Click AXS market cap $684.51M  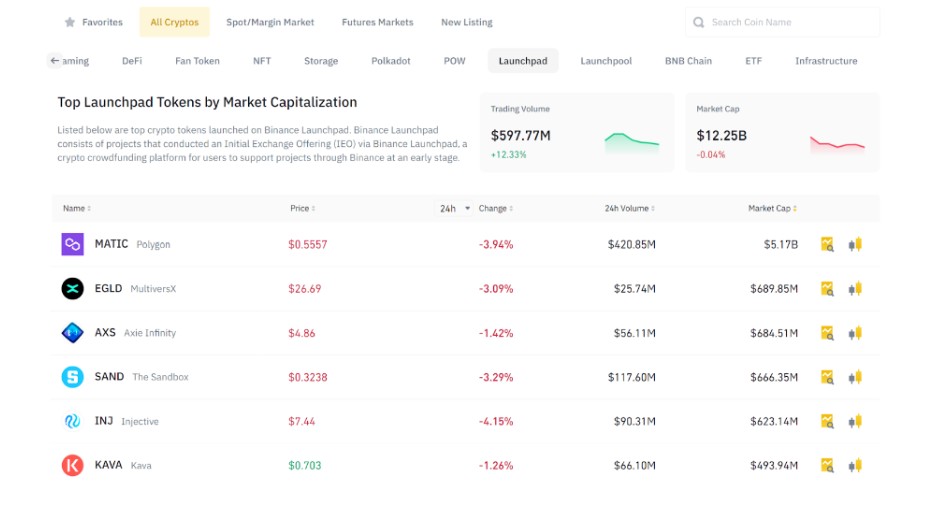(x=774, y=333)
